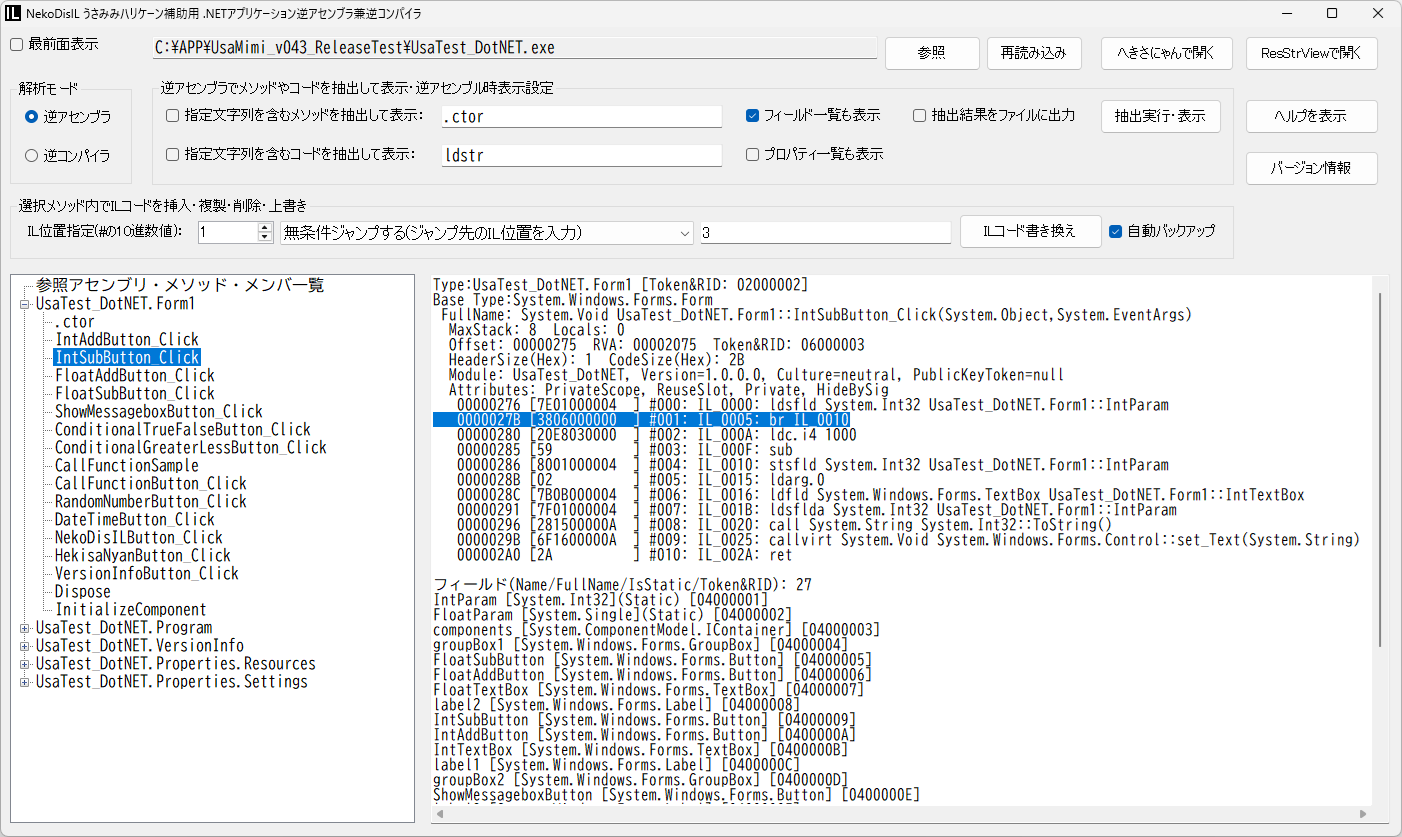This screenshot has height=837, width=1402.
Task: Click the method filter field containing .ctor
Action: coord(581,117)
